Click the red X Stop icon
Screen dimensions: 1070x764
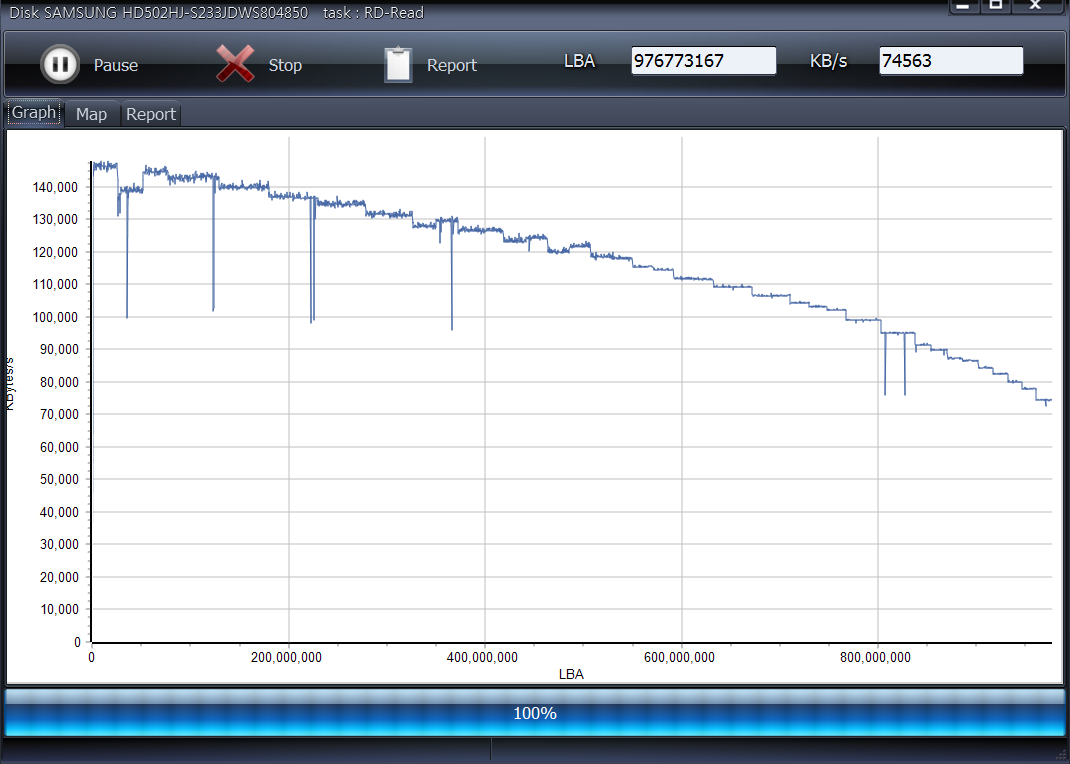coord(235,65)
